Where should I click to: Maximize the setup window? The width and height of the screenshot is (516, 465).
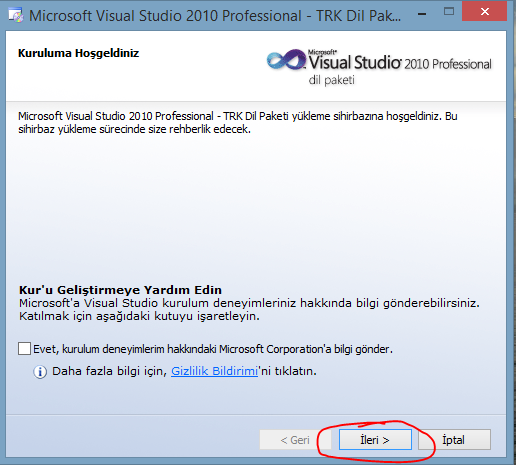click(449, 12)
